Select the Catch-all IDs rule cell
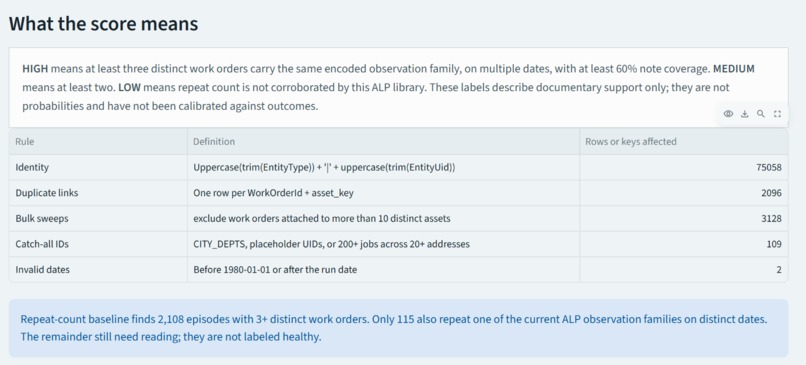 click(x=98, y=244)
